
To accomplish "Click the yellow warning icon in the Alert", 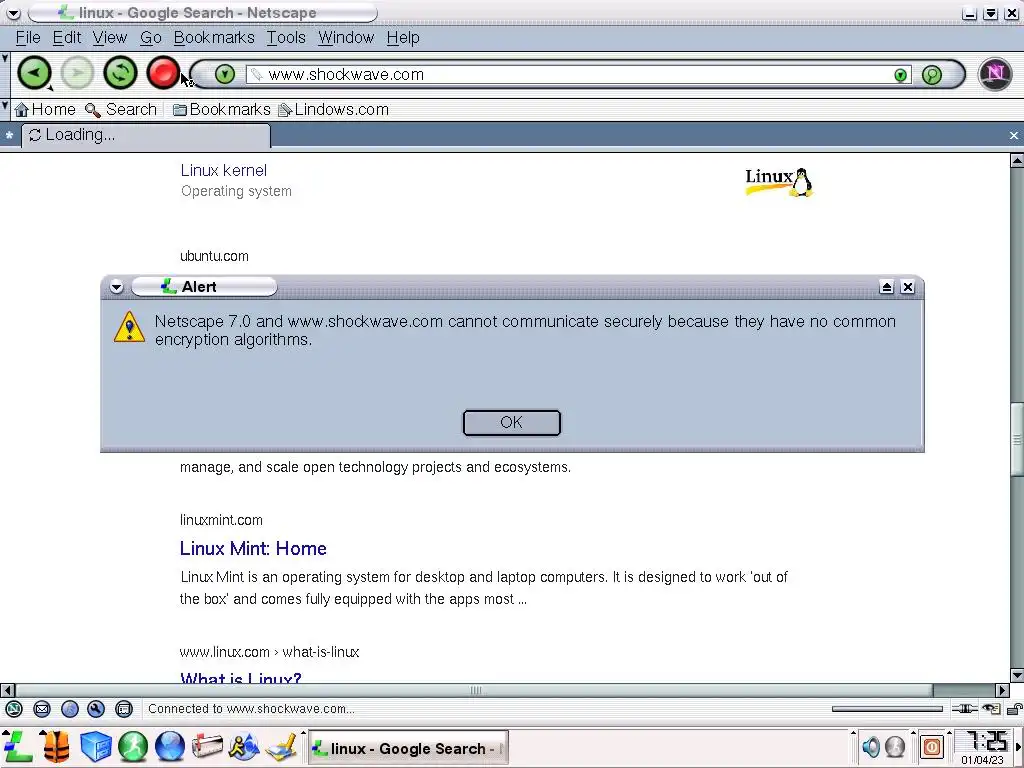I will coord(129,327).
